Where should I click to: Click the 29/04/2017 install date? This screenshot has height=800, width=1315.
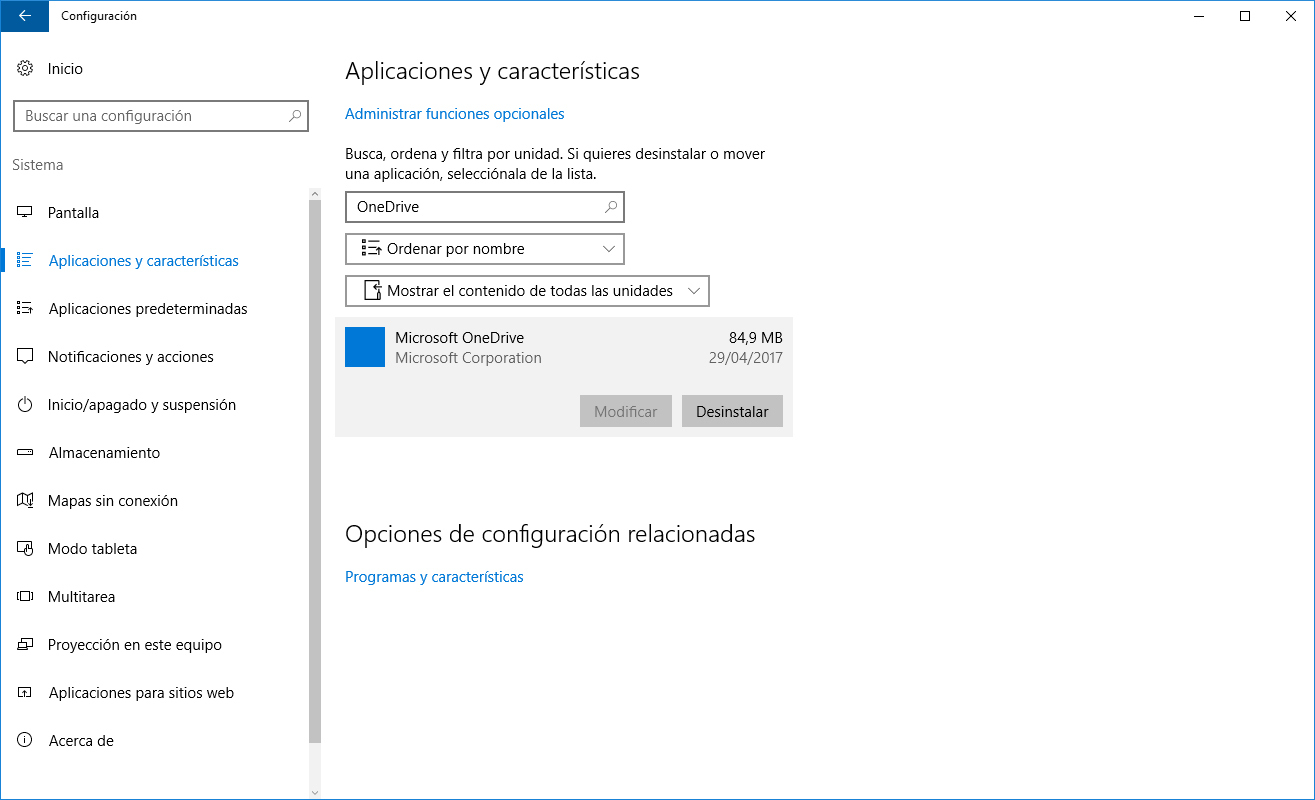pyautogui.click(x=748, y=358)
